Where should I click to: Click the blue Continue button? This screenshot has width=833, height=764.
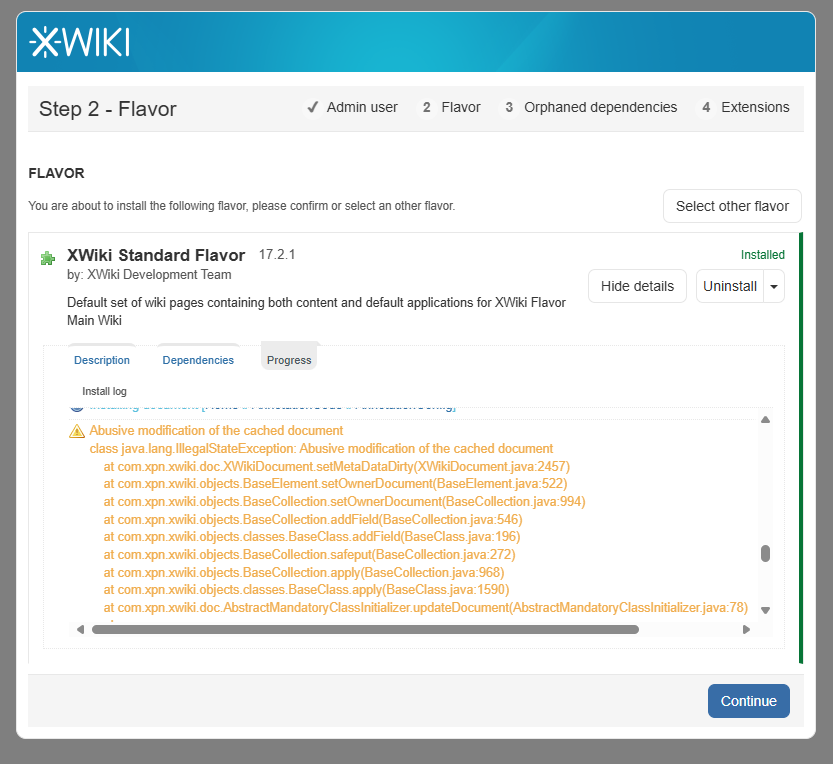click(749, 701)
